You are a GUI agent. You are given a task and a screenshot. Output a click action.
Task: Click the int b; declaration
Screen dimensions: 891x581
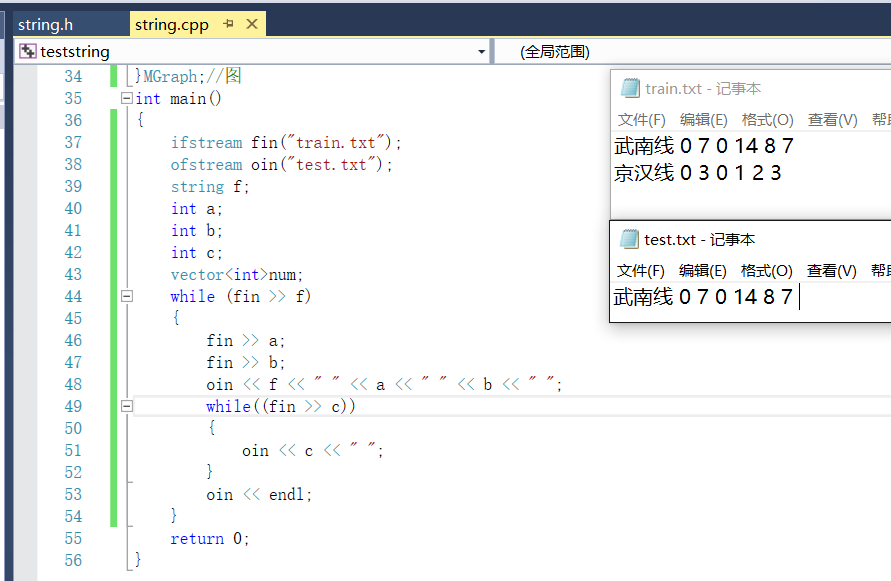(197, 231)
